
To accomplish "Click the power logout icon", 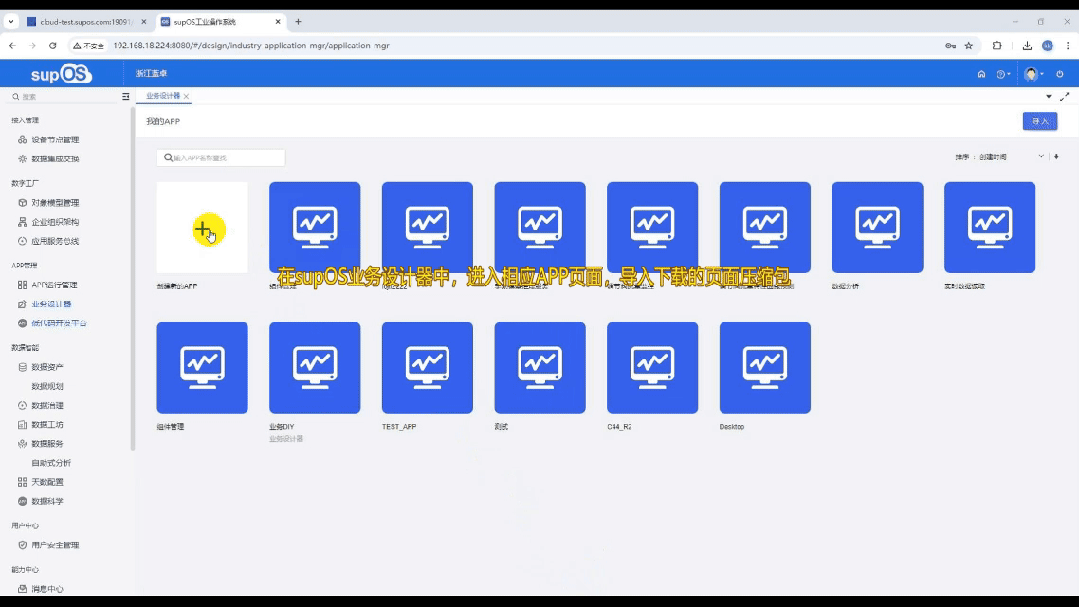I will click(1060, 74).
